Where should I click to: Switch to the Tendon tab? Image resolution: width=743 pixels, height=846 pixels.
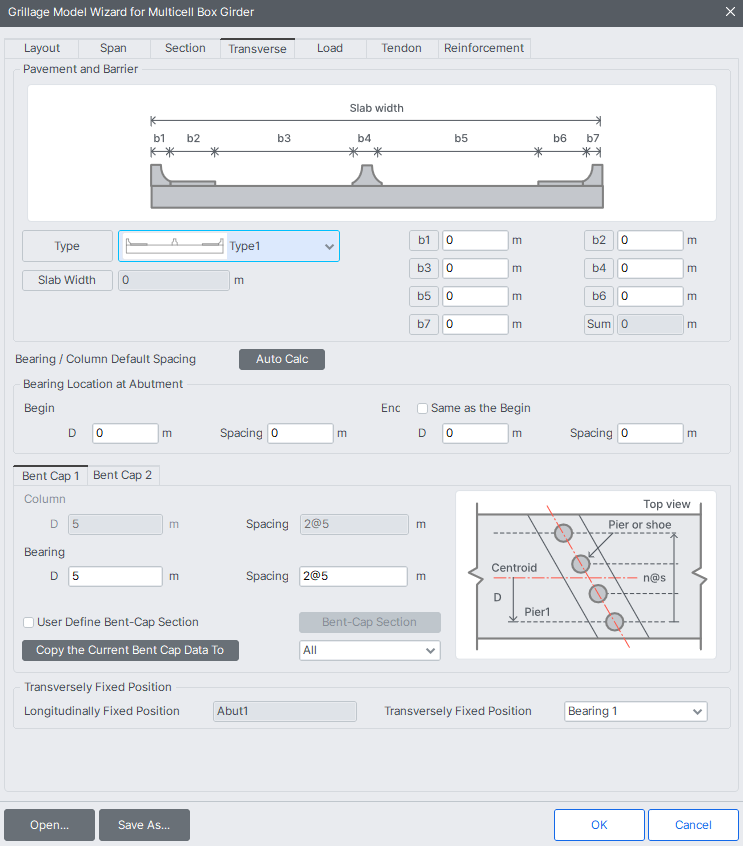click(x=401, y=48)
